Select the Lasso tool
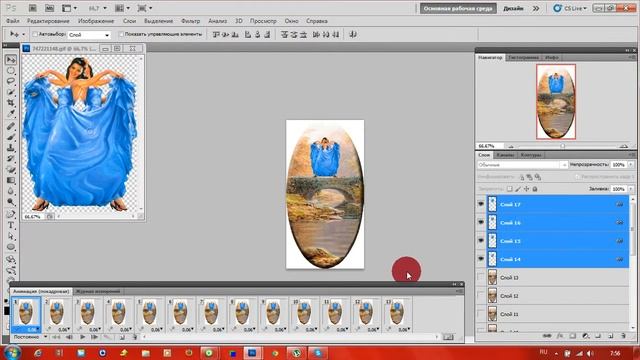640x360 pixels. (11, 81)
